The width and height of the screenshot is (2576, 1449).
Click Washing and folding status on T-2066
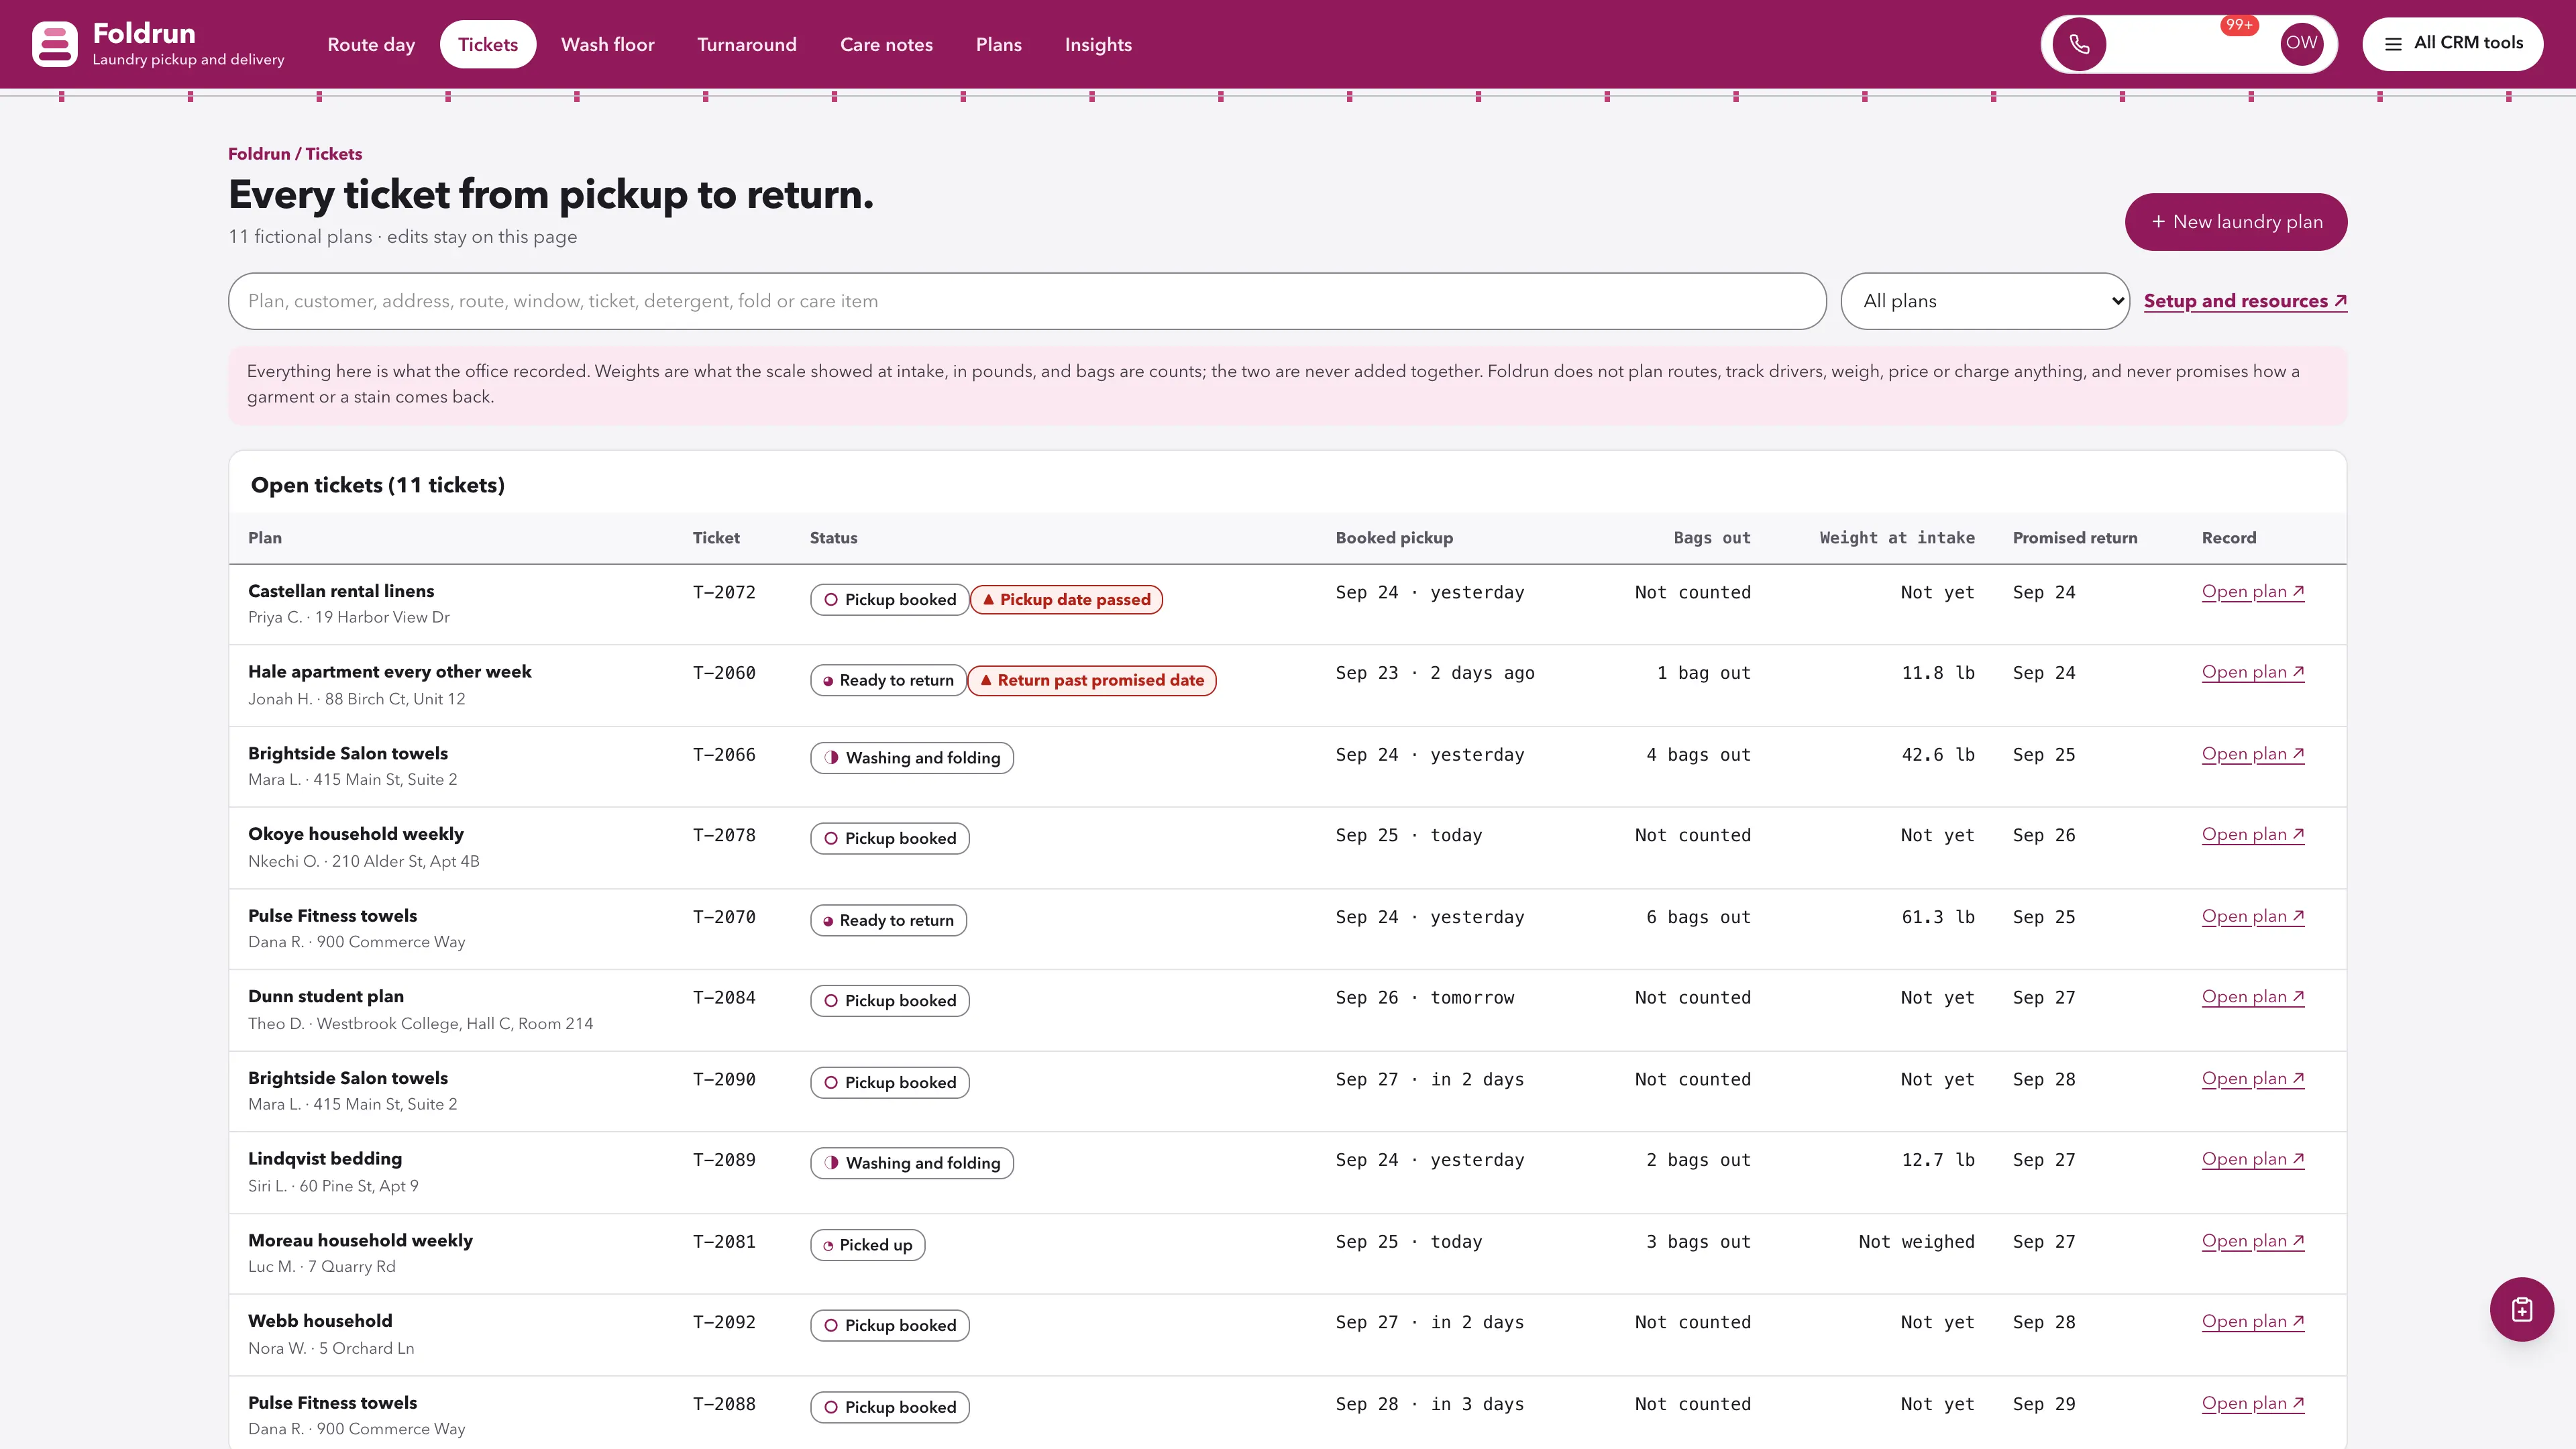[x=911, y=758]
